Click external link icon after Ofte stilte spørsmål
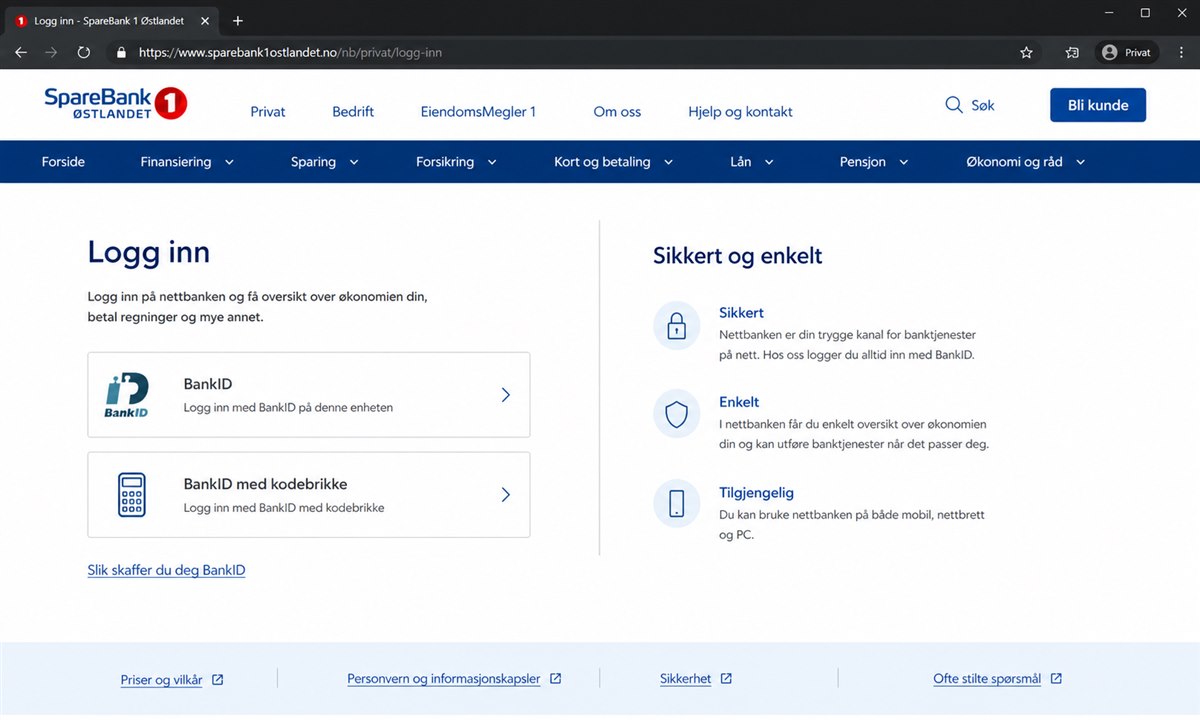Screen dimensions: 1200x720 [1057, 679]
